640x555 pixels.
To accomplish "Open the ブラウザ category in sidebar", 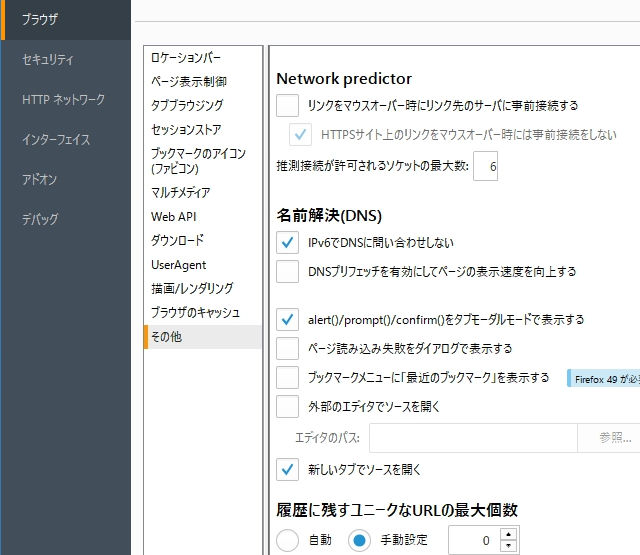I will tap(66, 19).
